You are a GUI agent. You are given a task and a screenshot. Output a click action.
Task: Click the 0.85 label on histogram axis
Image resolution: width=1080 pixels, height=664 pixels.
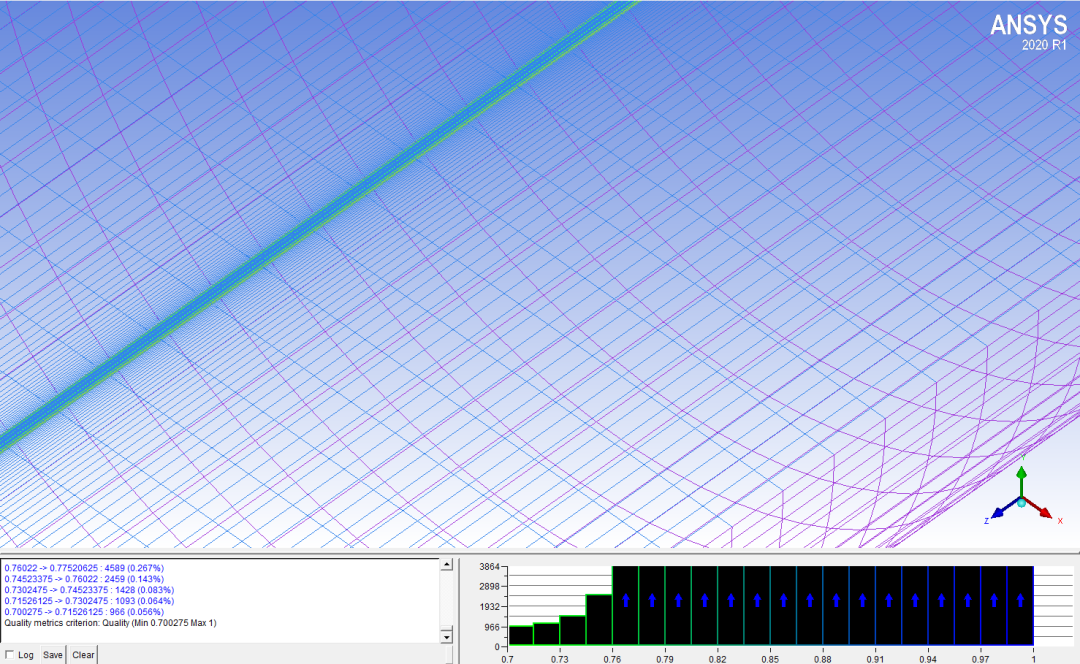[x=770, y=659]
